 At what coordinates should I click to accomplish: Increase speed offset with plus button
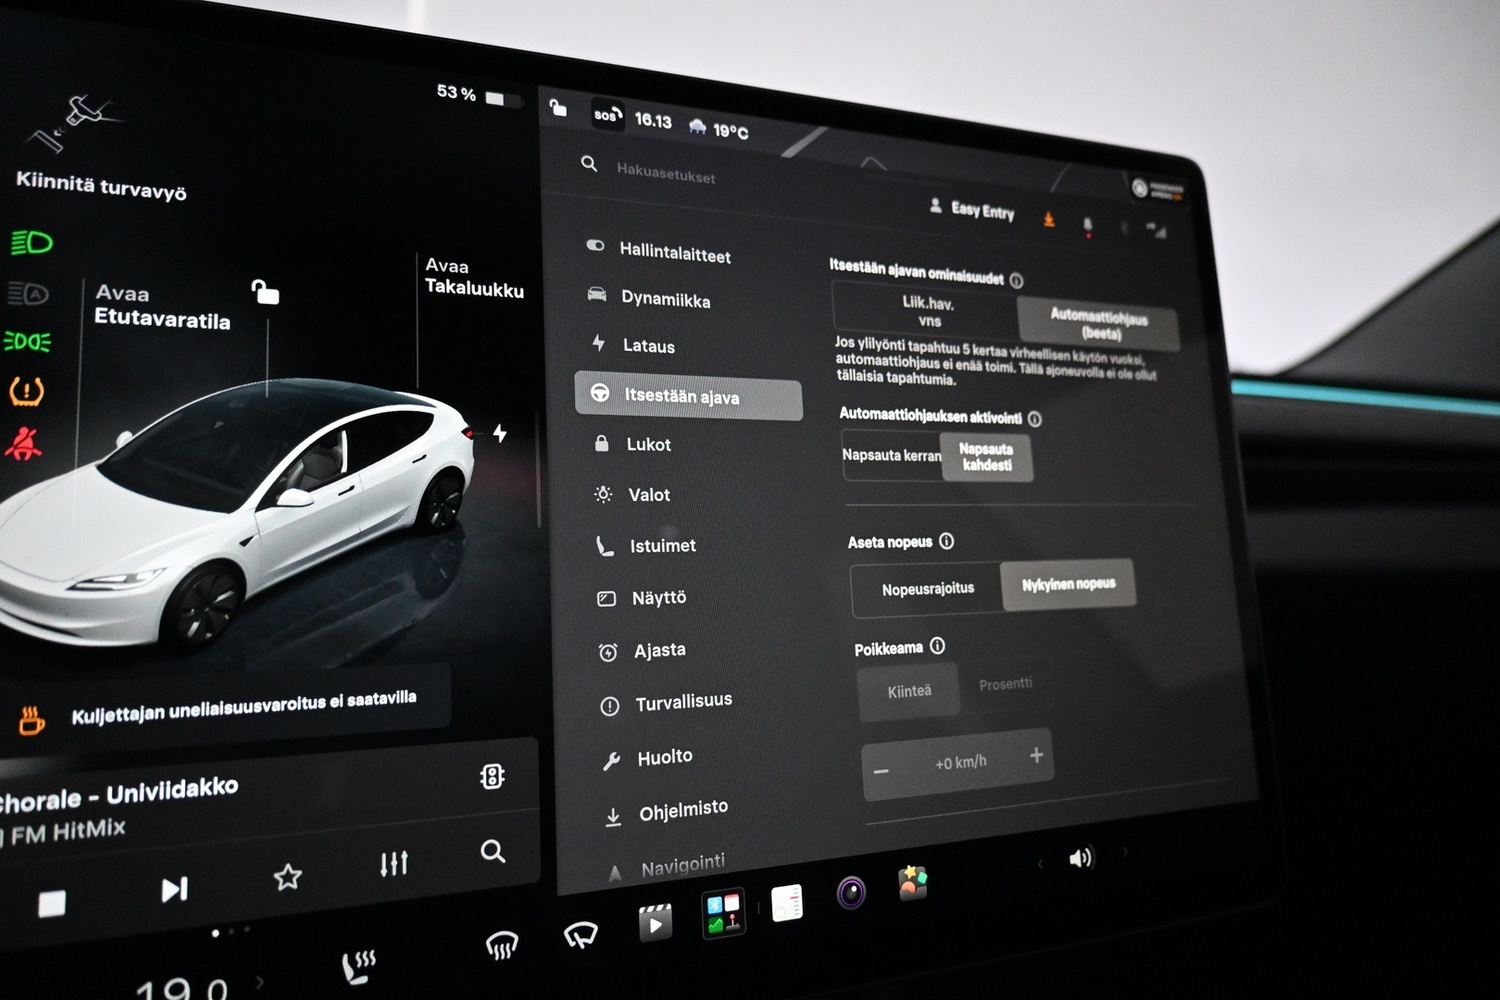(1036, 755)
